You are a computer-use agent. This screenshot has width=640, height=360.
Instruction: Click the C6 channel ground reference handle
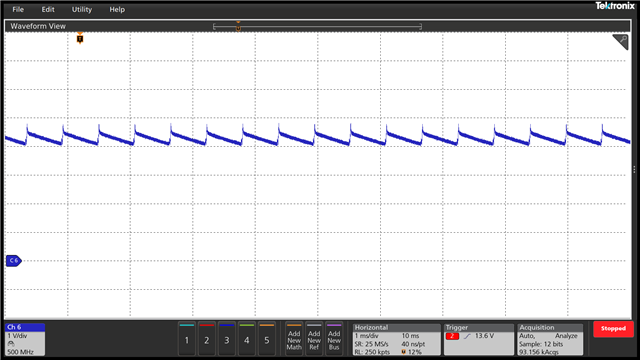13,260
